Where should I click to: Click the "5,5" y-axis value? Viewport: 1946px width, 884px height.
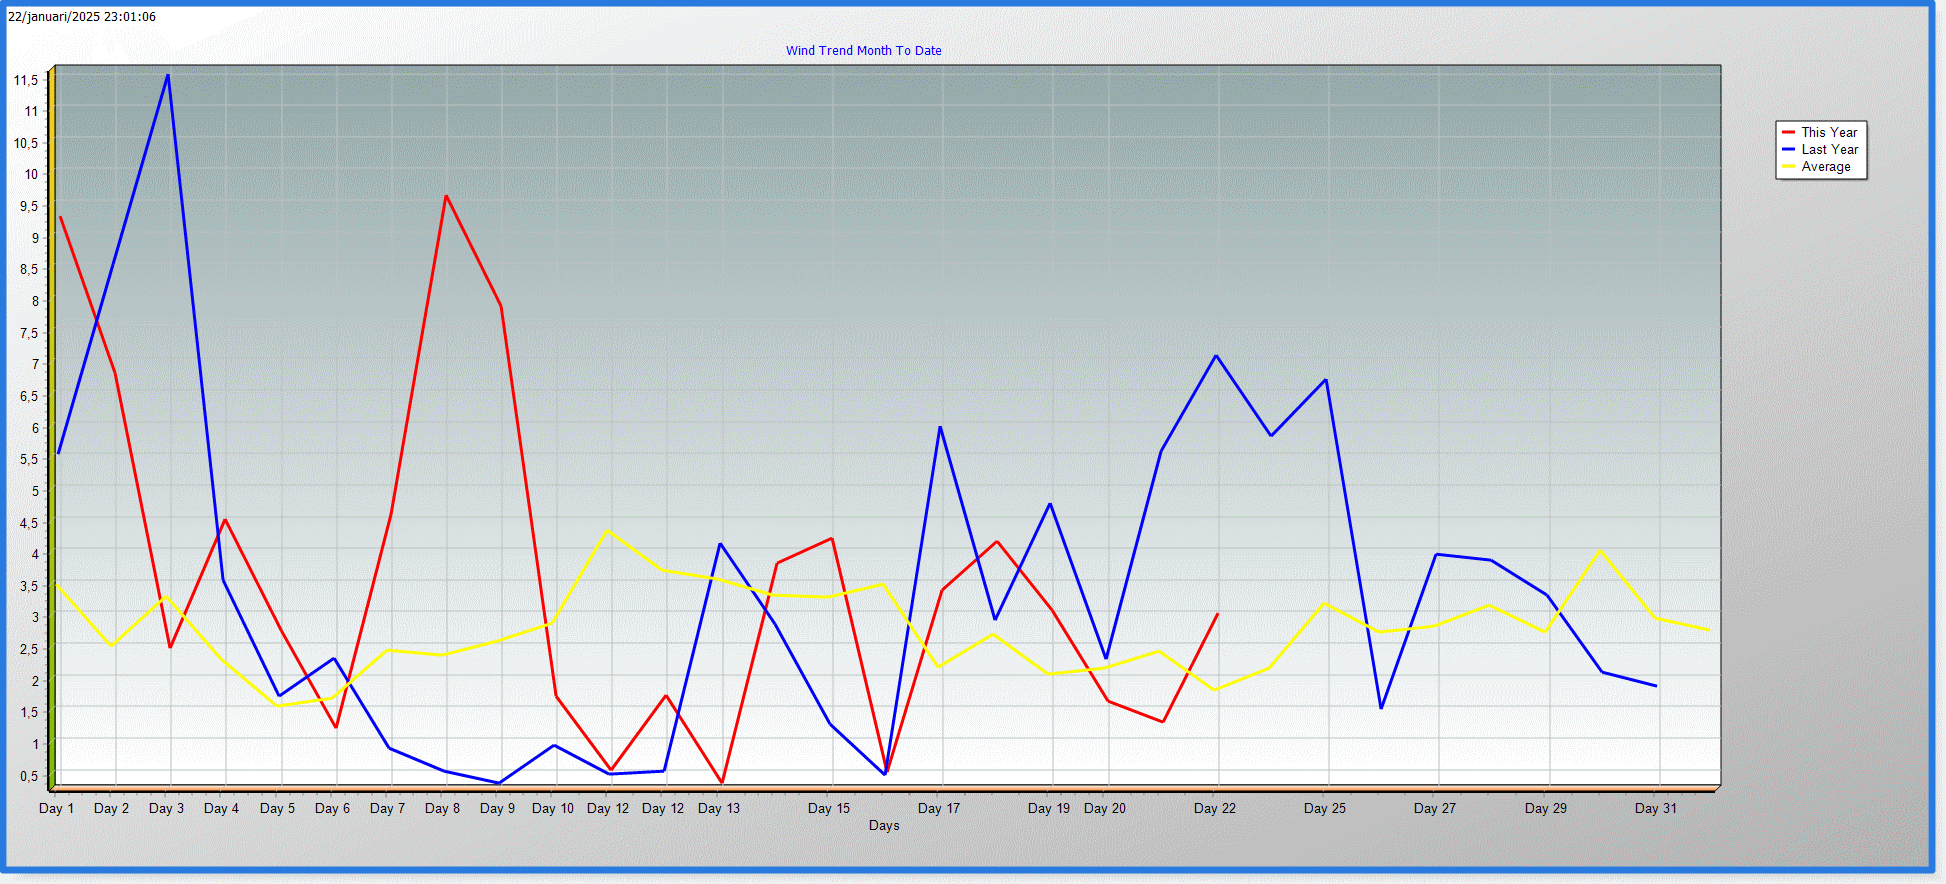coord(29,459)
